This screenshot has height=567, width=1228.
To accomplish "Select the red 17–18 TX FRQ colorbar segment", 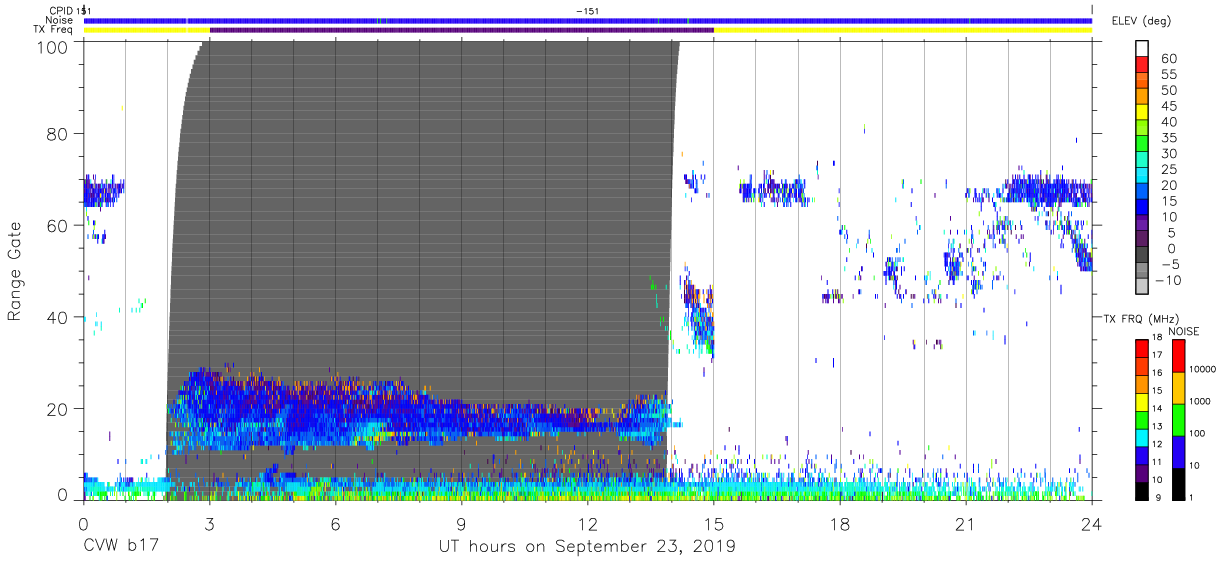I will [x=1141, y=347].
